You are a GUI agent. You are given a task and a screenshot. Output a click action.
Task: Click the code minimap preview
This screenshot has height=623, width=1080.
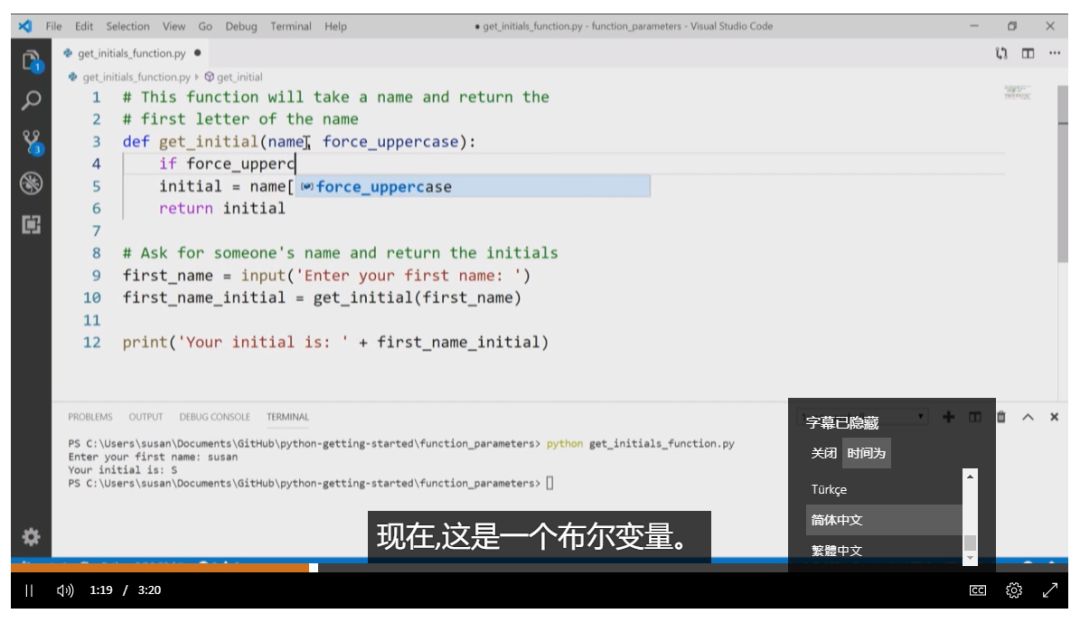1017,92
